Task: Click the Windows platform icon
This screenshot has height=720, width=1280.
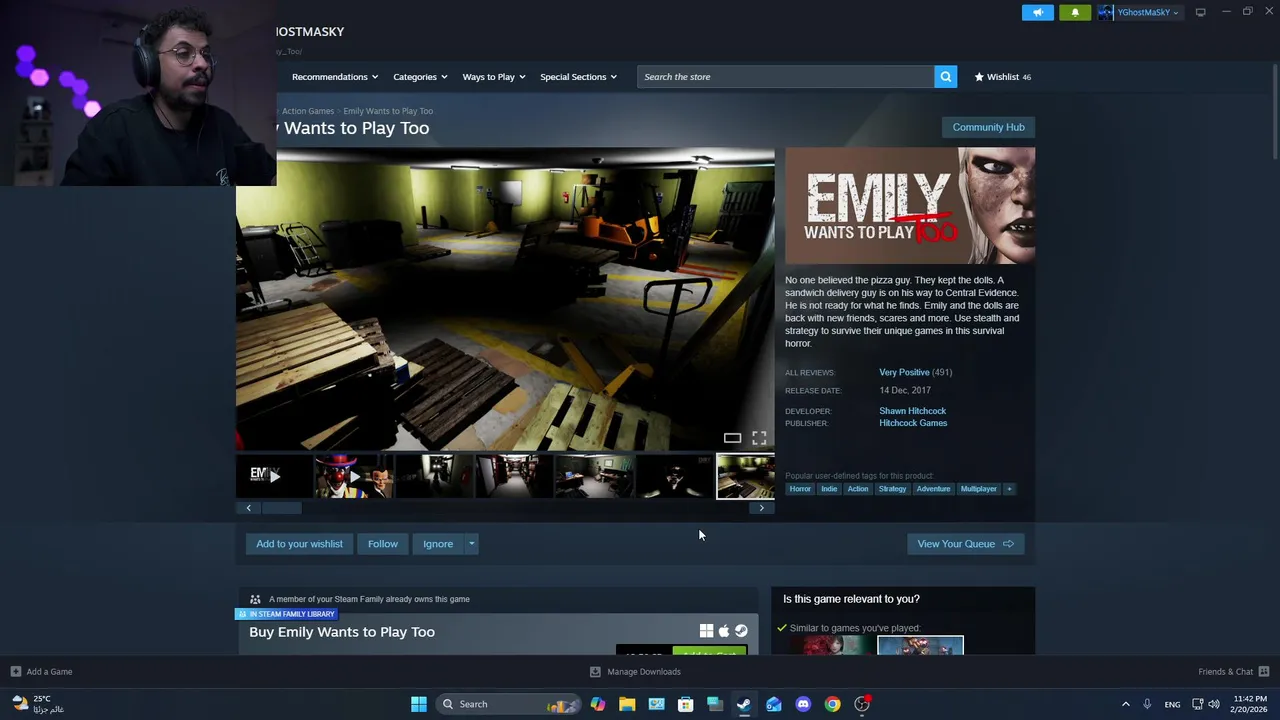Action: [706, 631]
